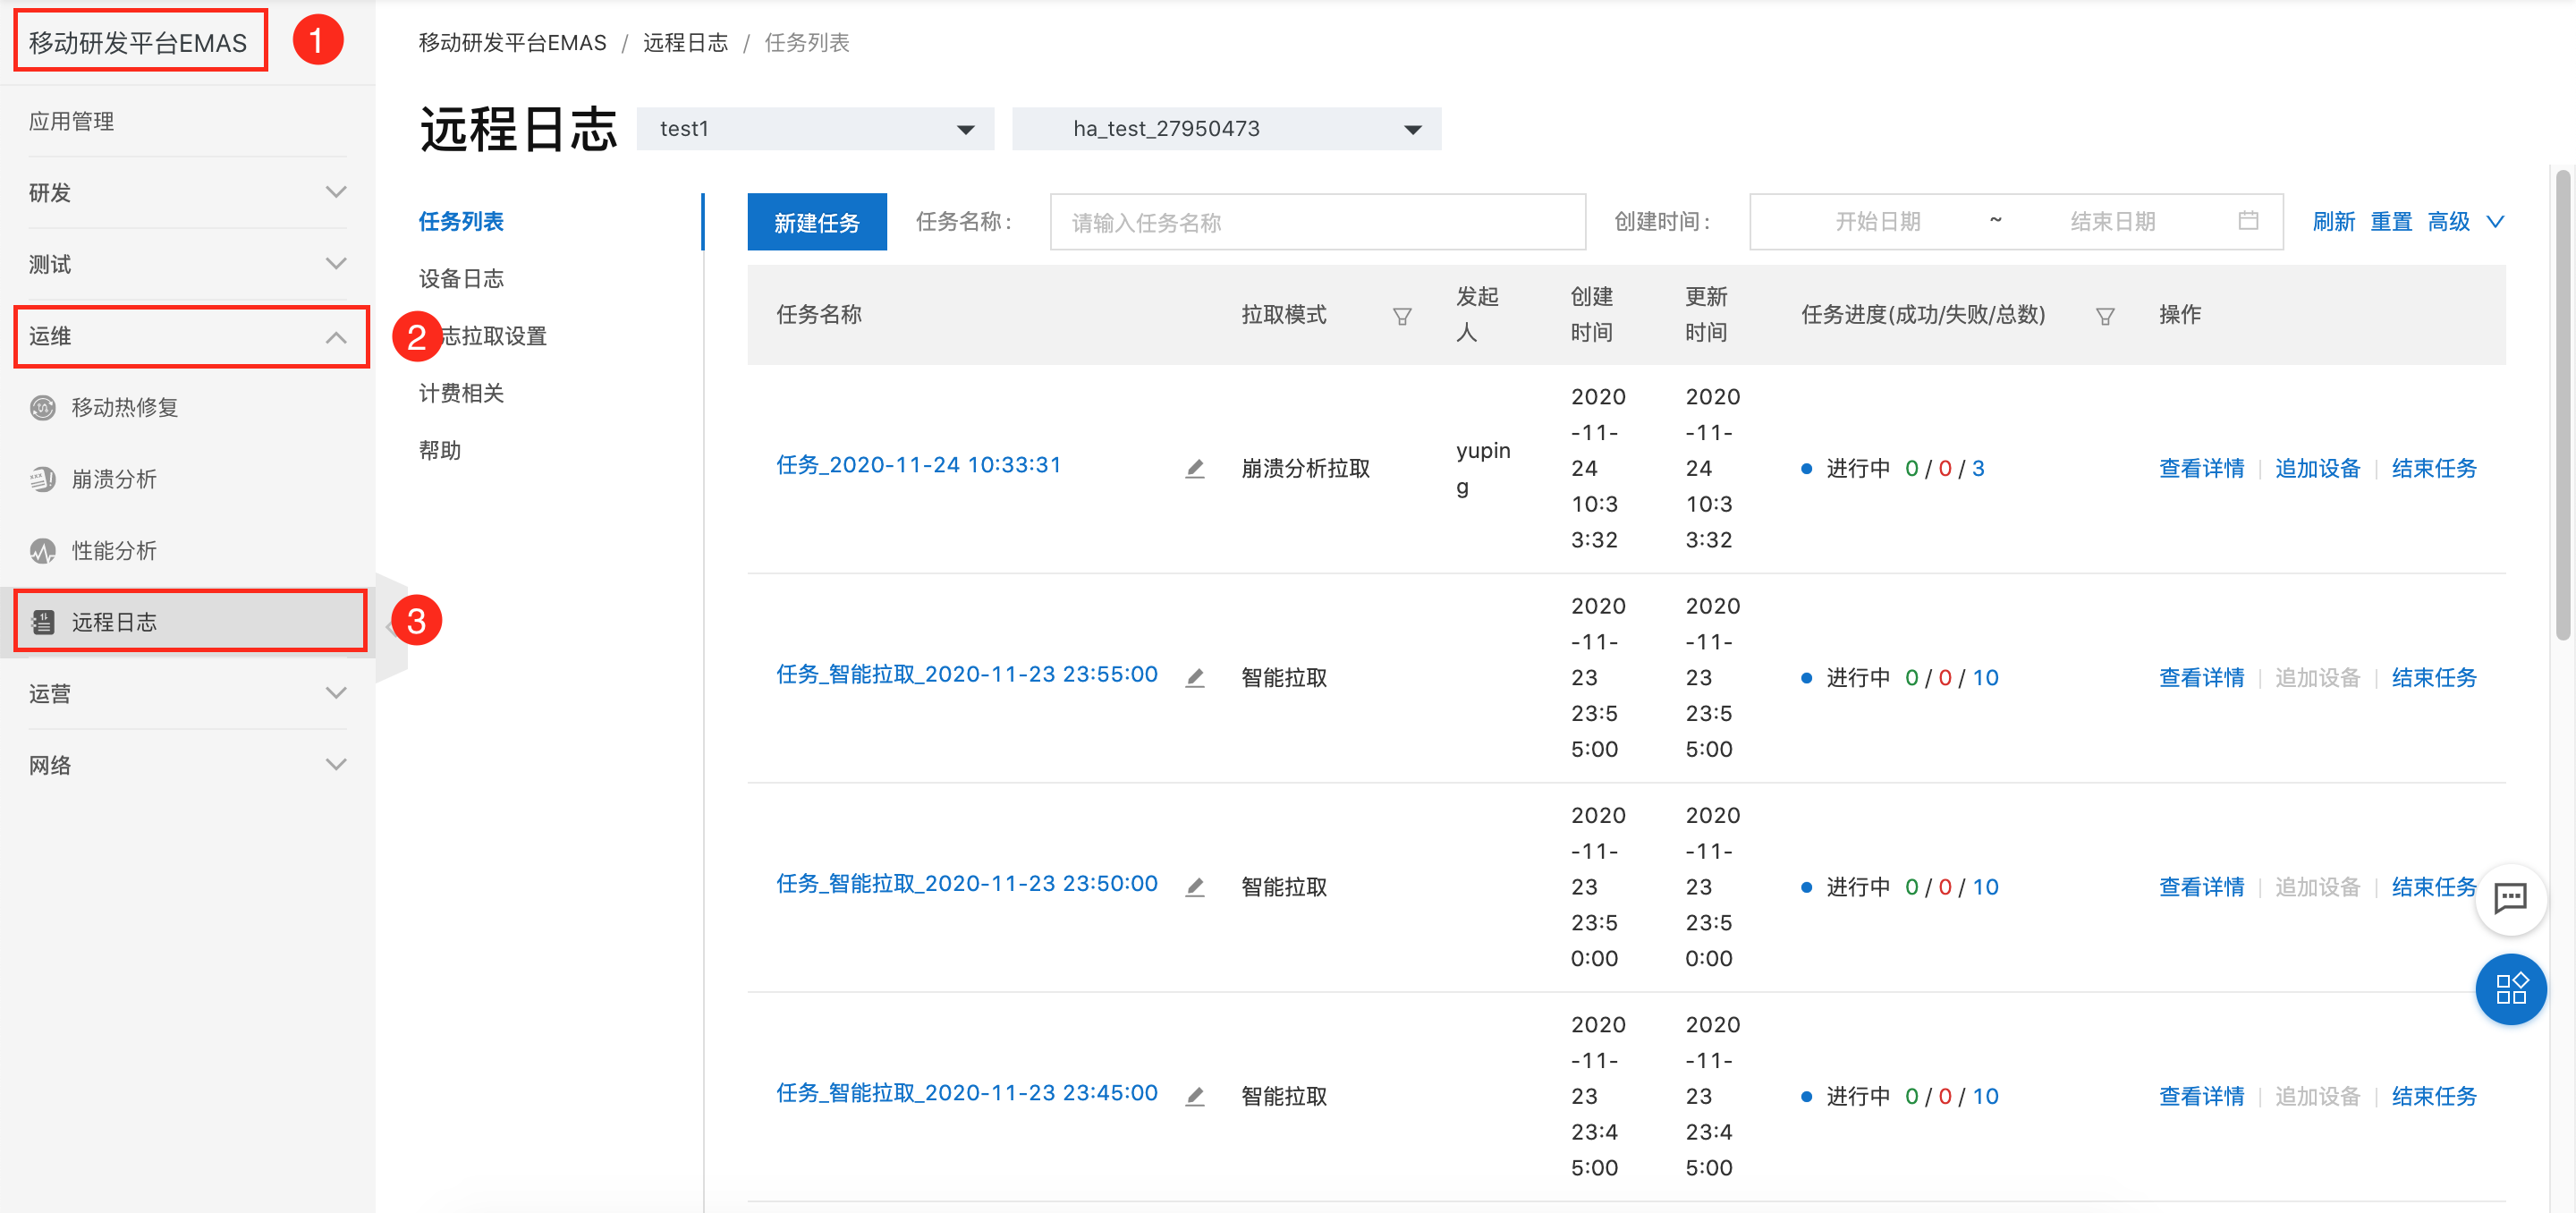The width and height of the screenshot is (2576, 1213).
Task: Open the 拉取模式 column filter
Action: 1402,316
